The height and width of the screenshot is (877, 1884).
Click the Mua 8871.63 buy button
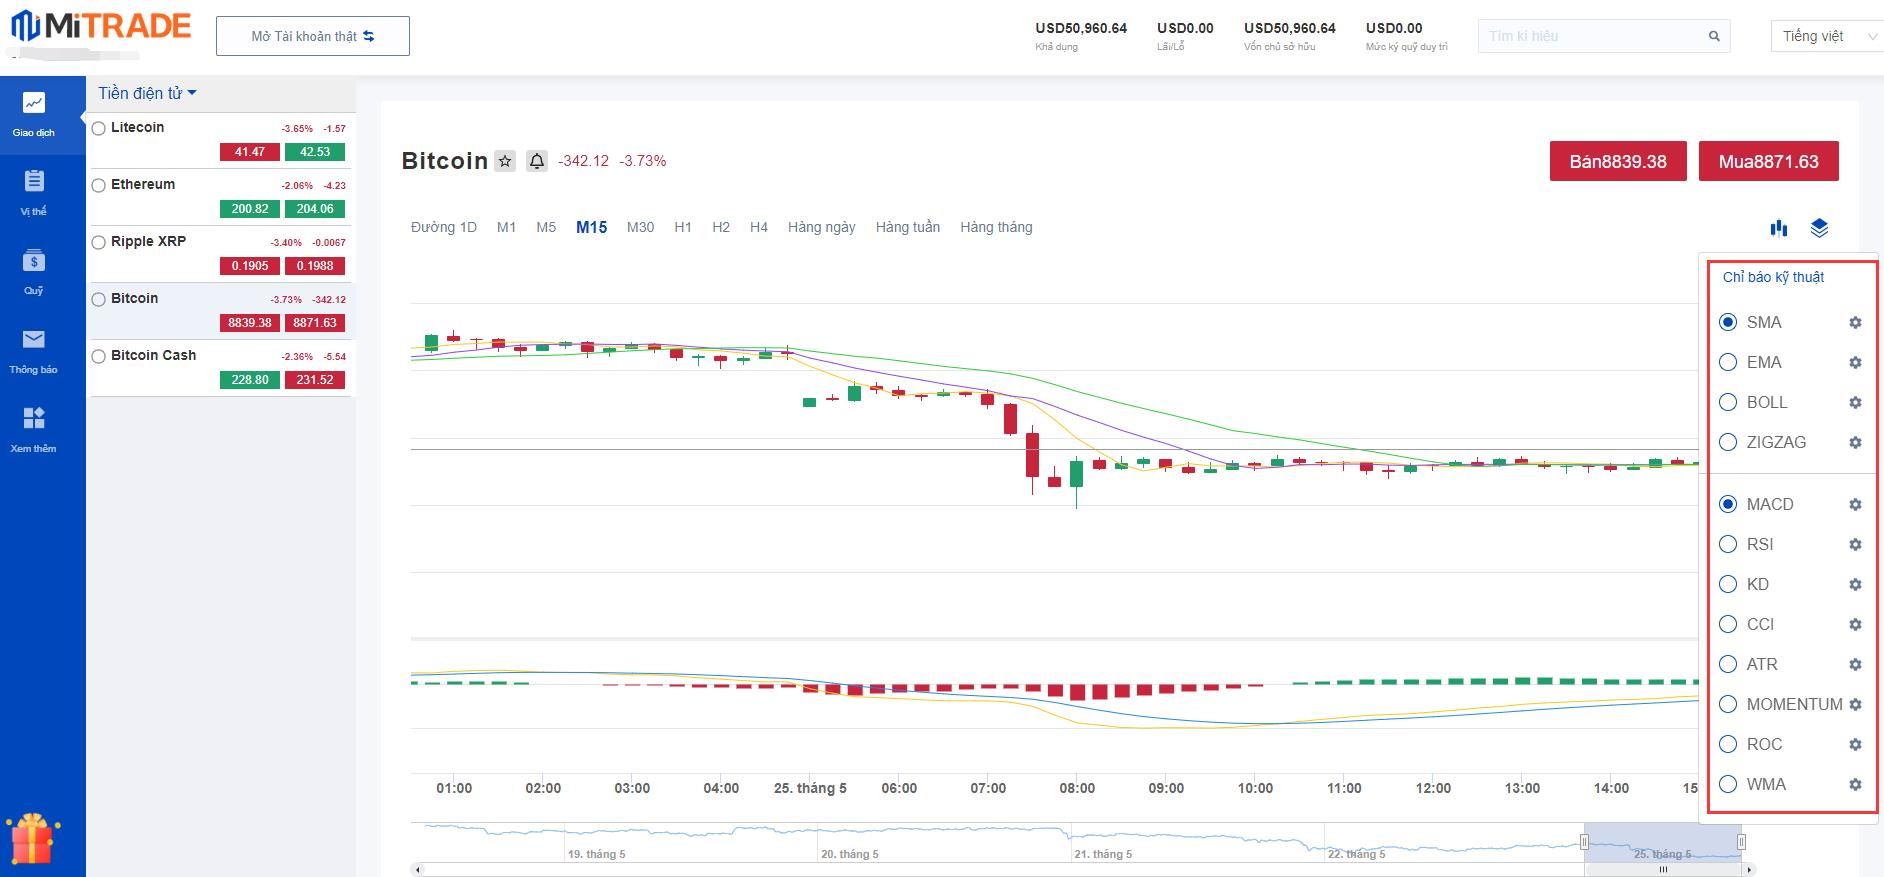pyautogui.click(x=1769, y=161)
